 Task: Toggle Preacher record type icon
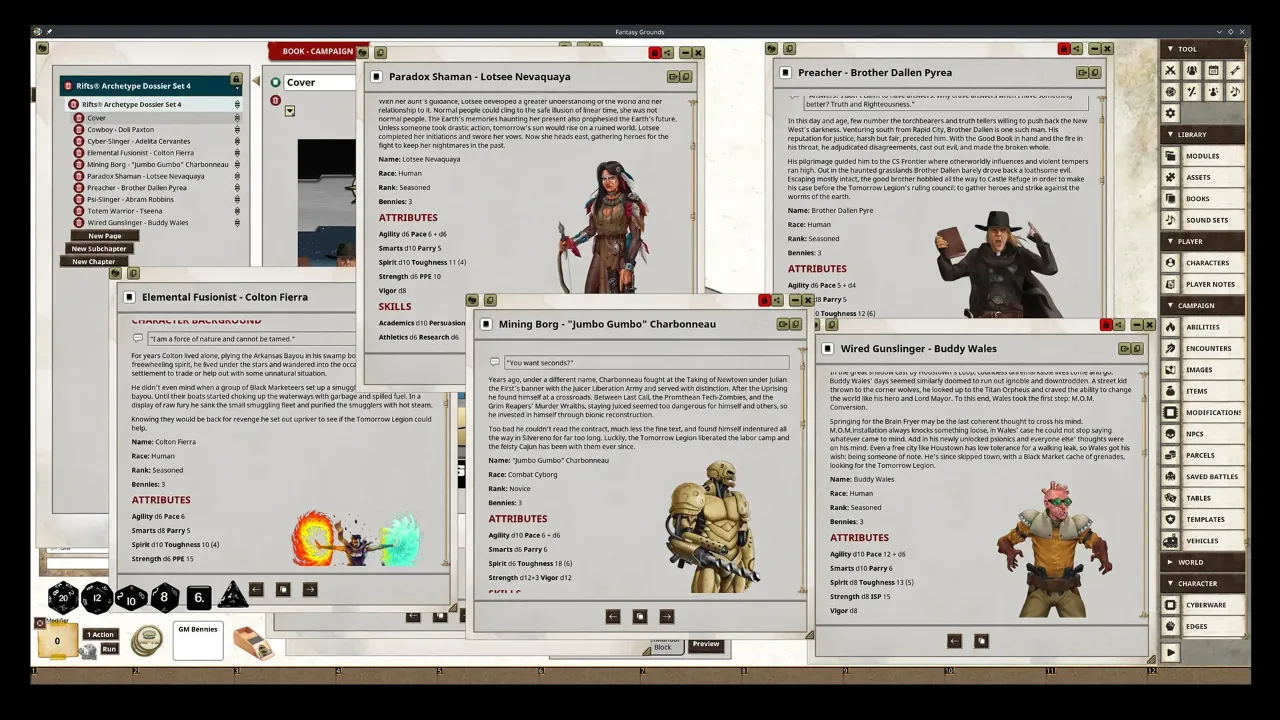786,73
